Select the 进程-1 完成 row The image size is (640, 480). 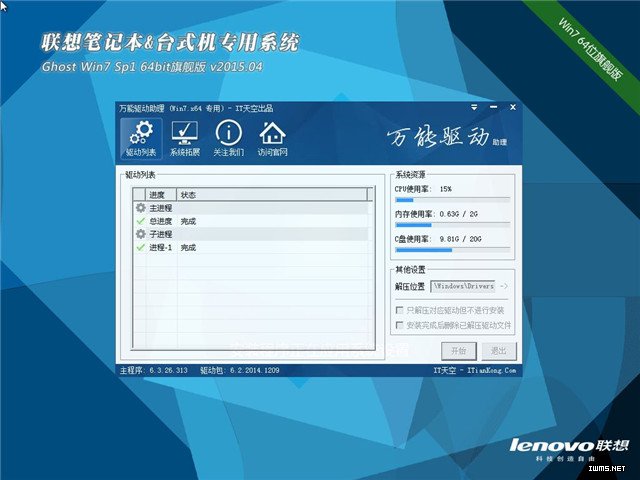251,247
